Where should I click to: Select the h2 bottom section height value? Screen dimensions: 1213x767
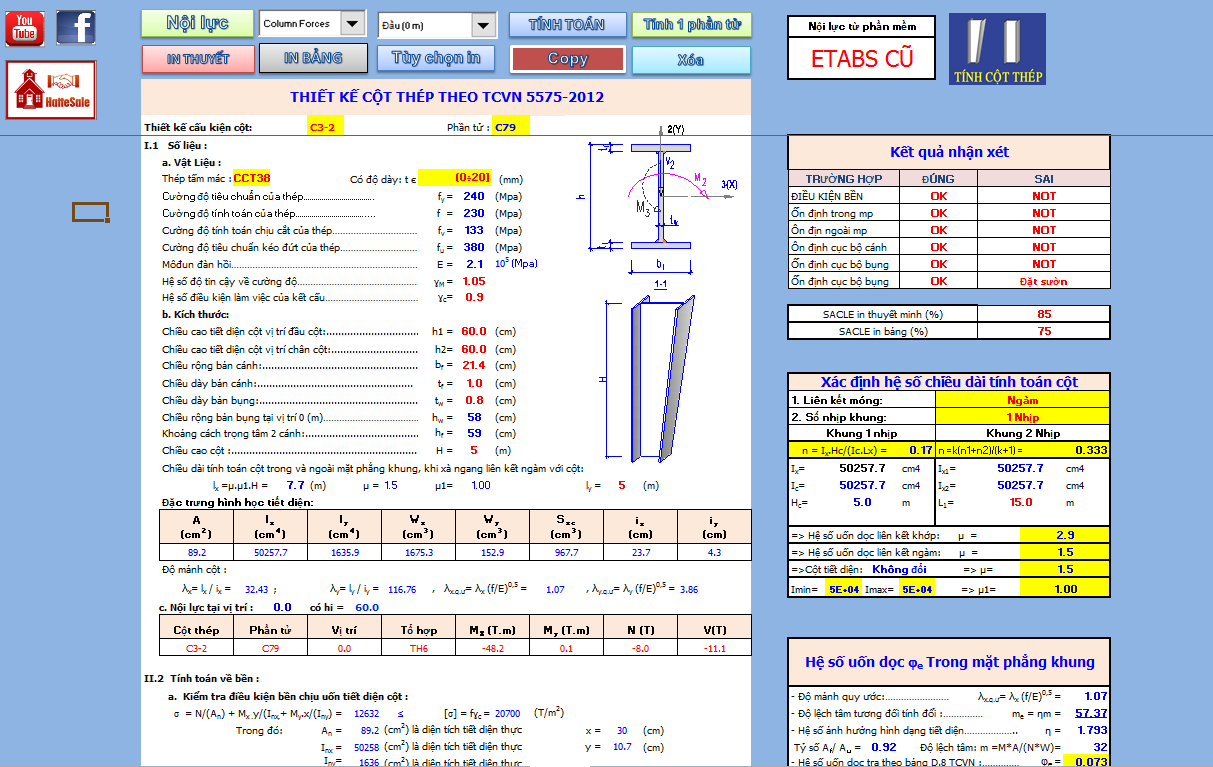(474, 349)
